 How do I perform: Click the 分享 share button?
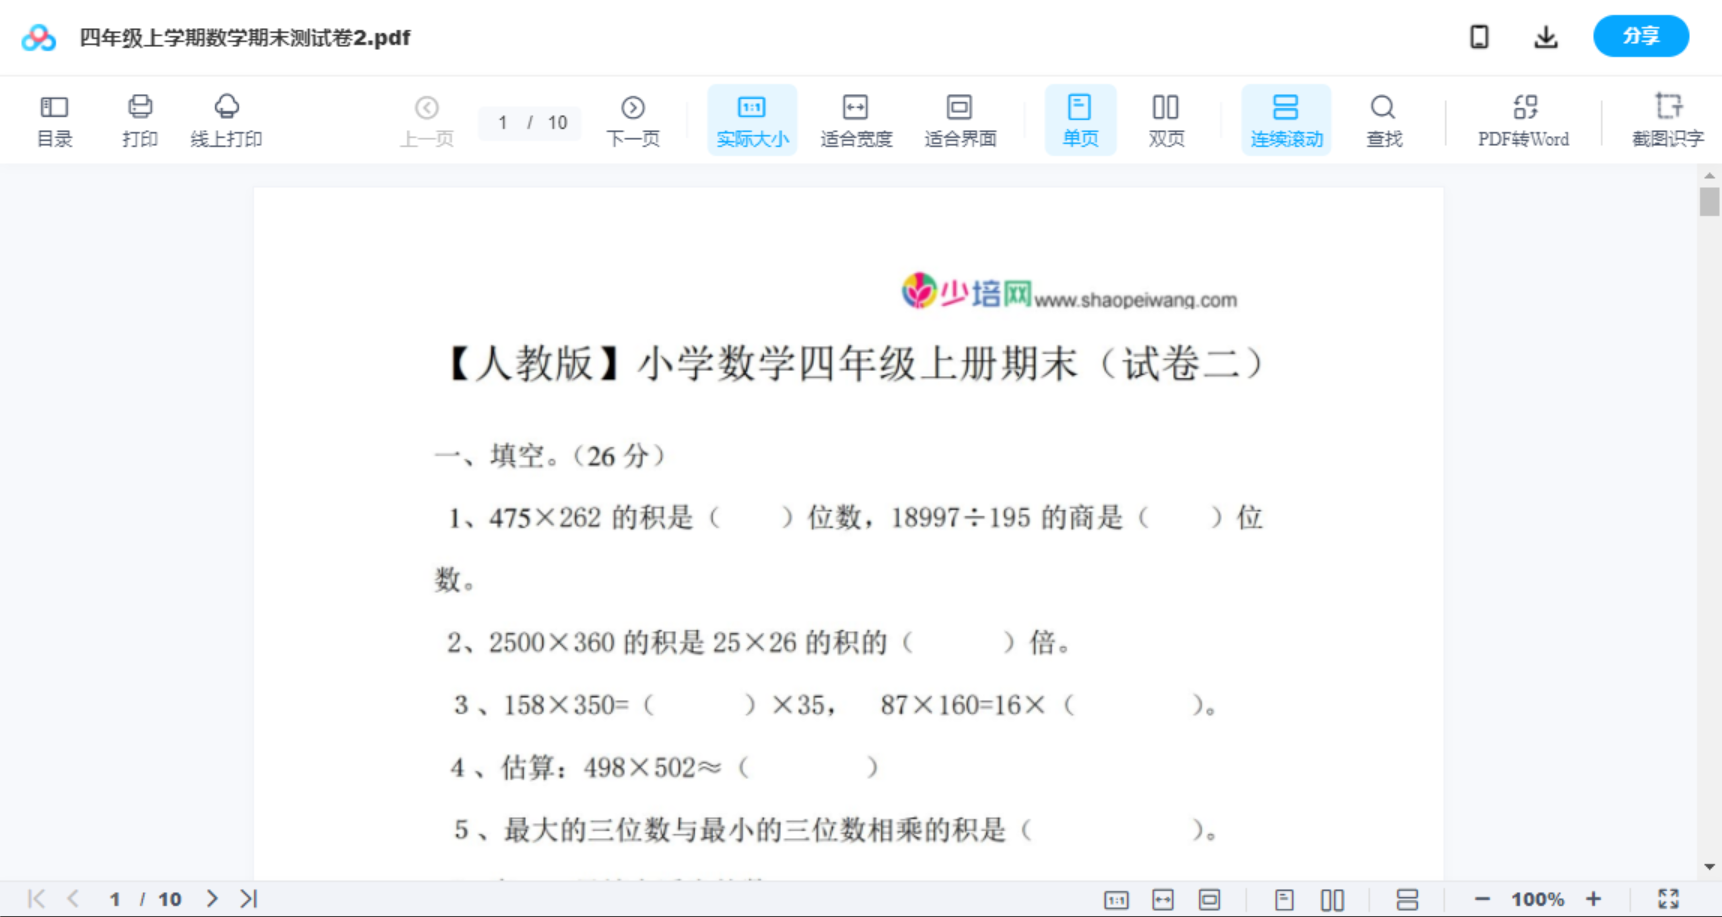[x=1641, y=36]
